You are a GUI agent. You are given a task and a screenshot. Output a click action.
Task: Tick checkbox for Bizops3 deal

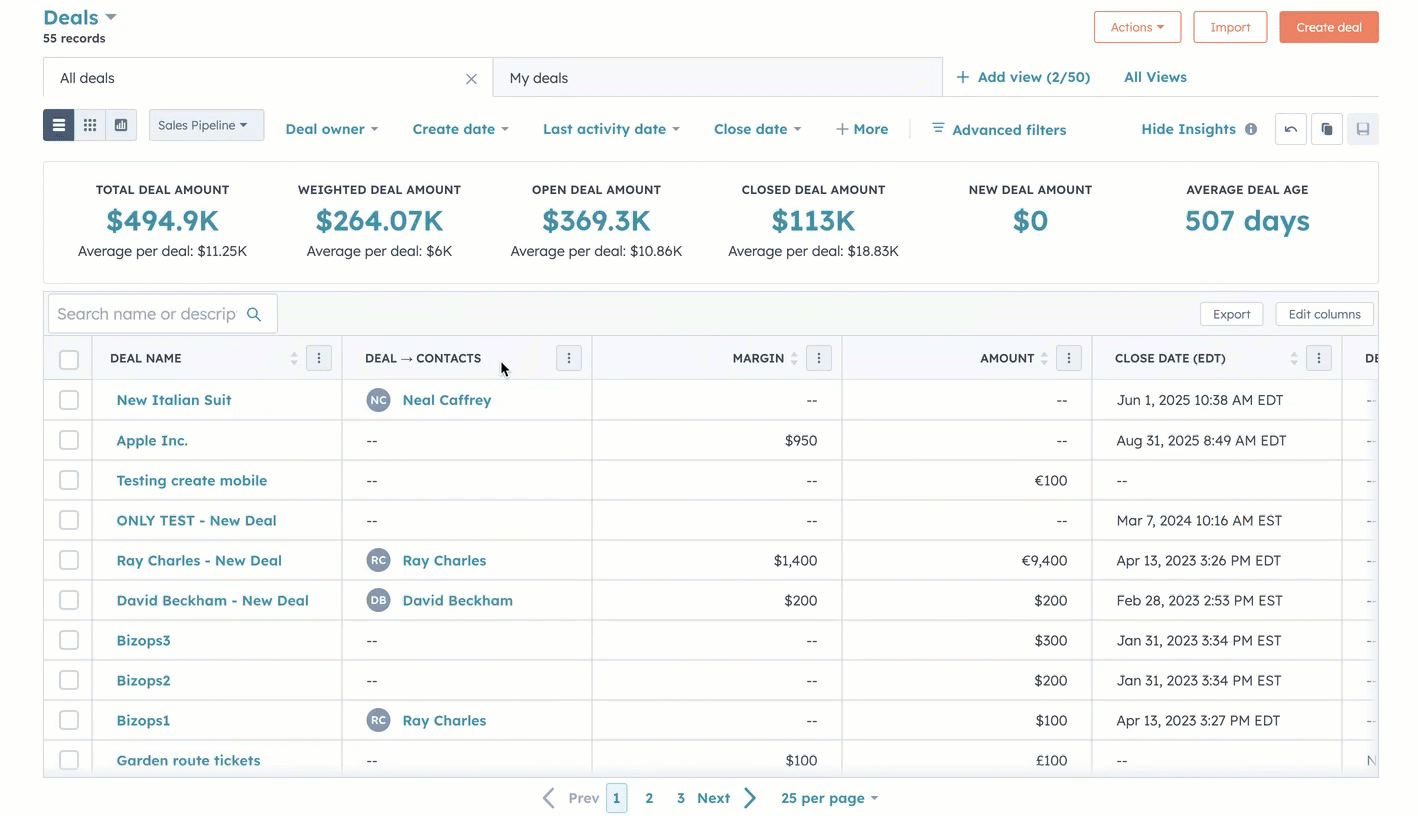pos(69,640)
